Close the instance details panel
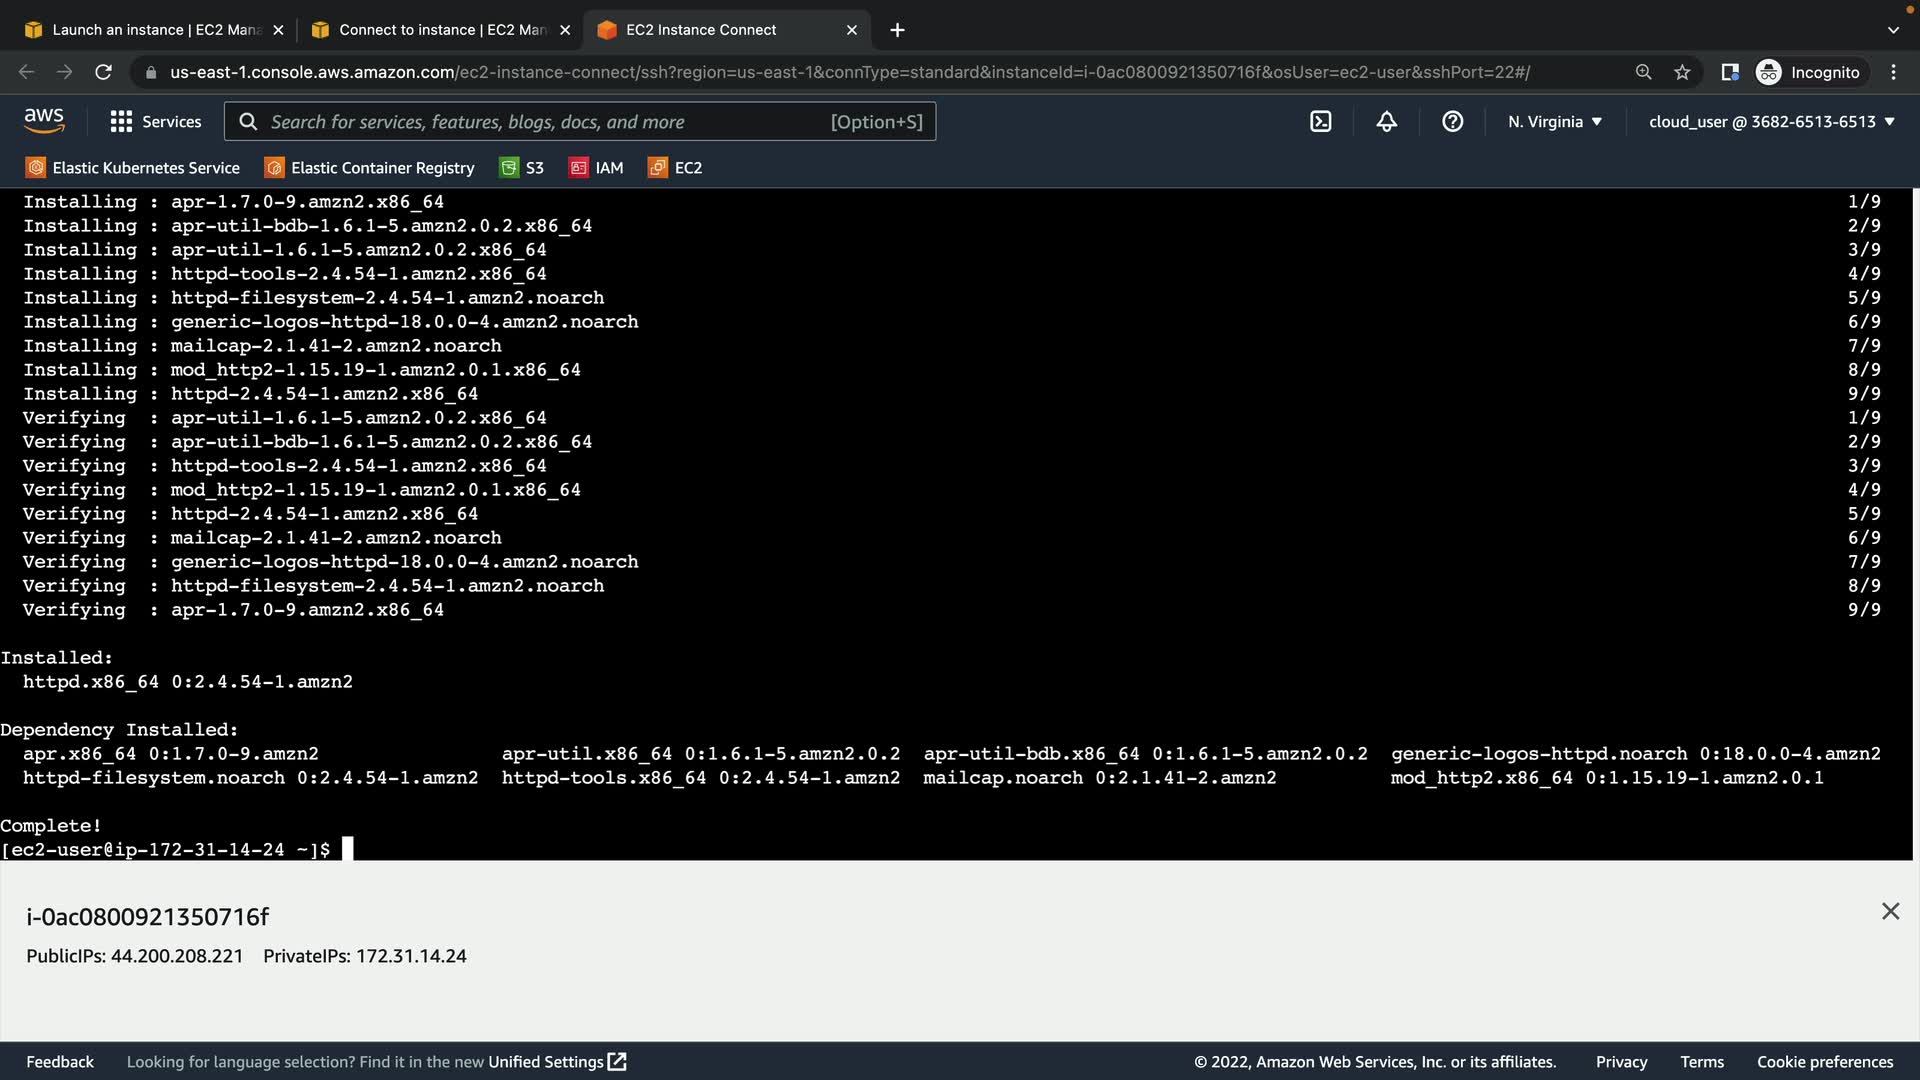The image size is (1920, 1080). 1890,911
